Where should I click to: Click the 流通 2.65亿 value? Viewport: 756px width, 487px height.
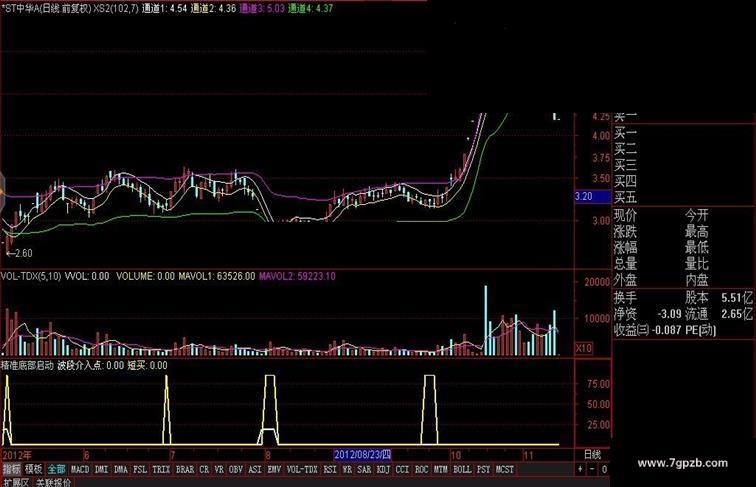719,314
